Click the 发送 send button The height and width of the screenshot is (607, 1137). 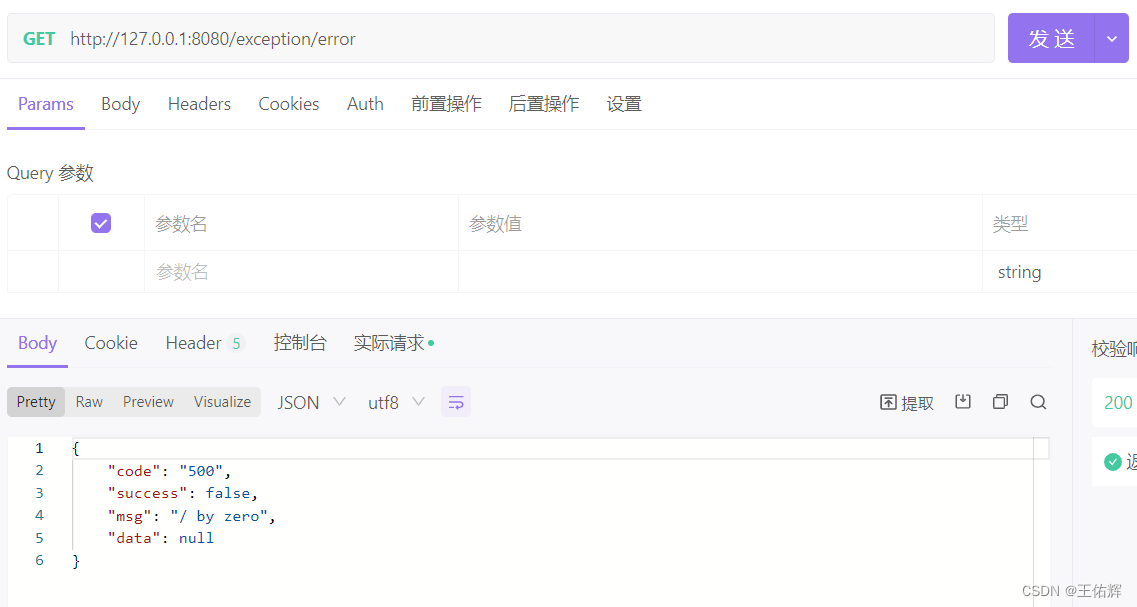(1051, 38)
